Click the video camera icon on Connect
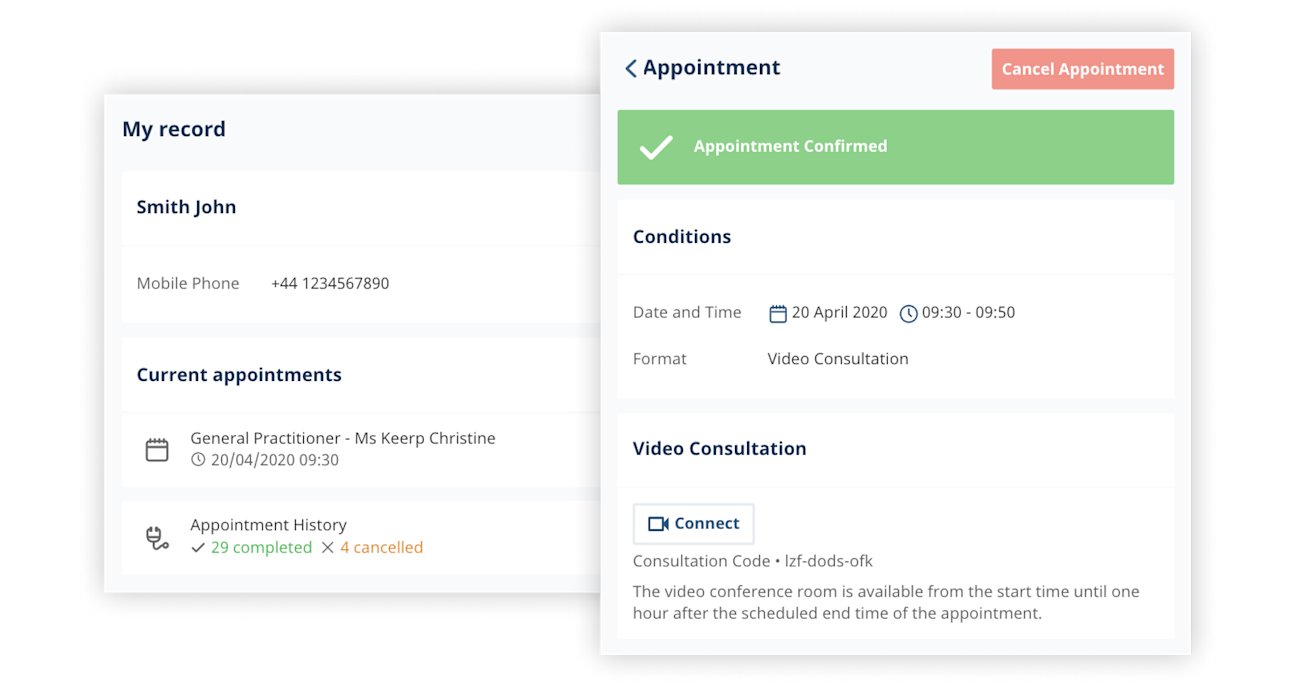Screen dimensions: 1300x687 coord(657,524)
